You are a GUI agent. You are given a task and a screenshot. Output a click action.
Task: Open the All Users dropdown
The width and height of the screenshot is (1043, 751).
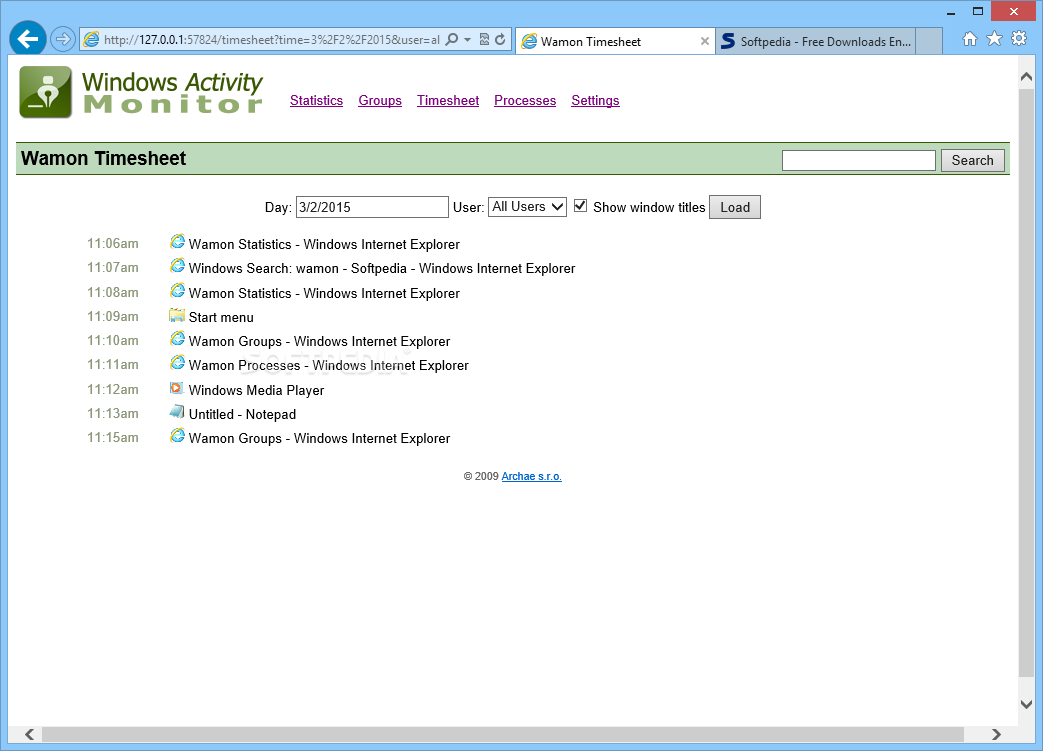[527, 207]
